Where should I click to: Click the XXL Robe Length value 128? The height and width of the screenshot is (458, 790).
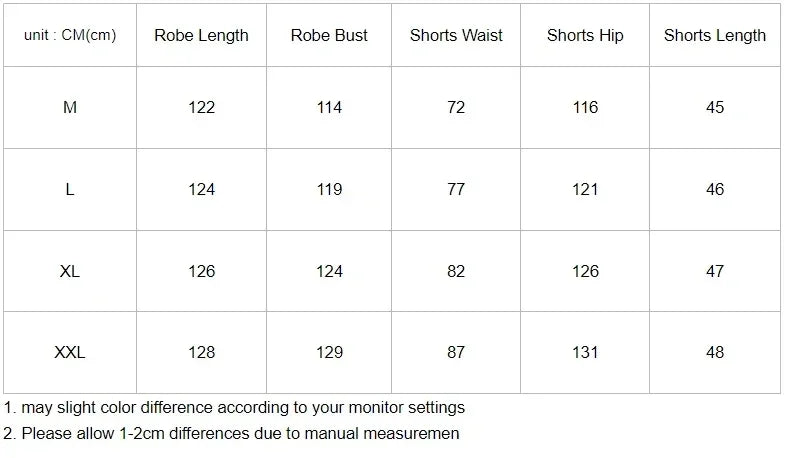tap(201, 352)
